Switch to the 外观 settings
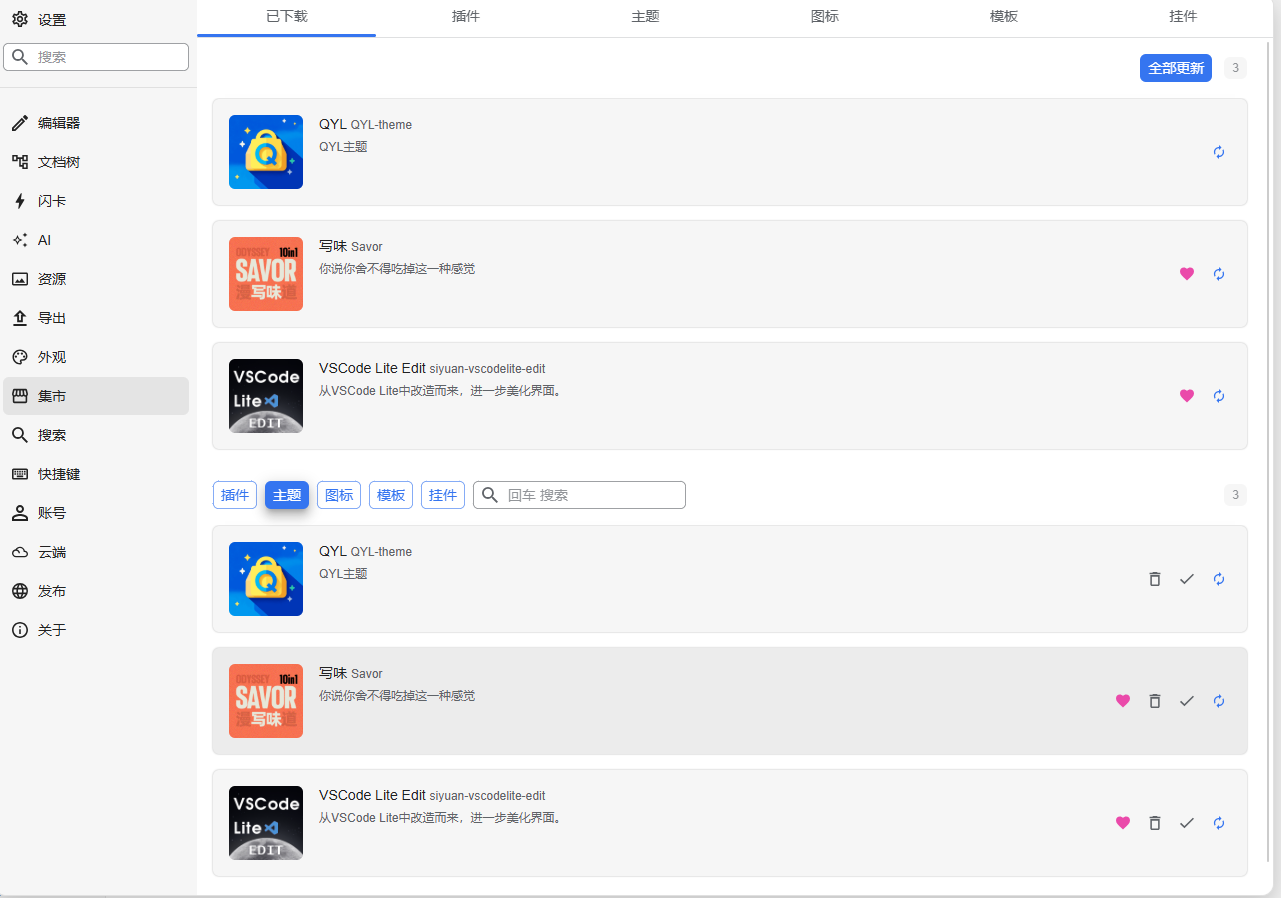The width and height of the screenshot is (1281, 898). [x=96, y=357]
